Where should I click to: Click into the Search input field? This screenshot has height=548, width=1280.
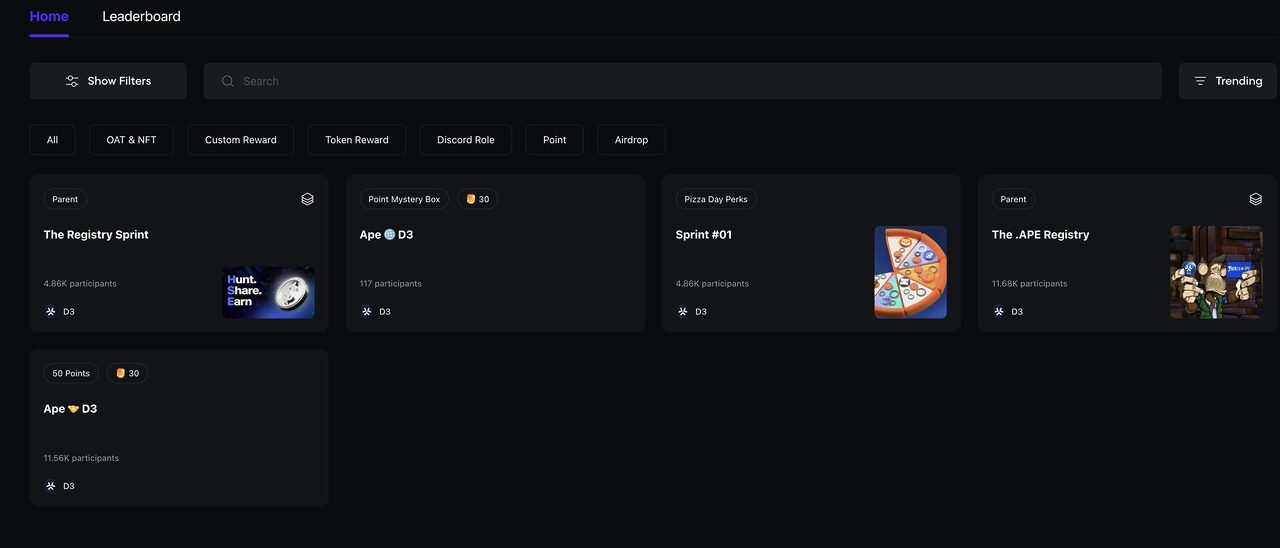coord(690,81)
